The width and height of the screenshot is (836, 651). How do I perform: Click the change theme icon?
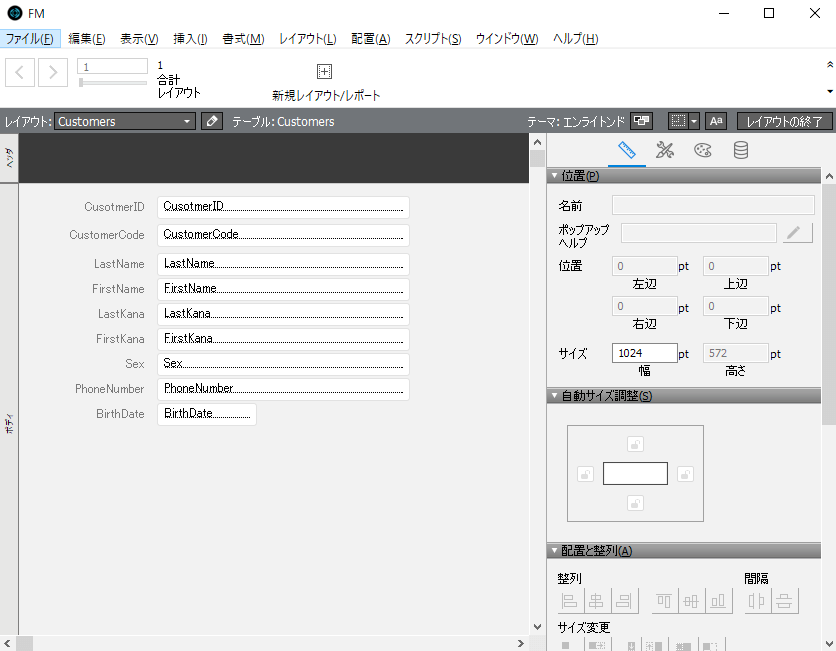(x=641, y=121)
